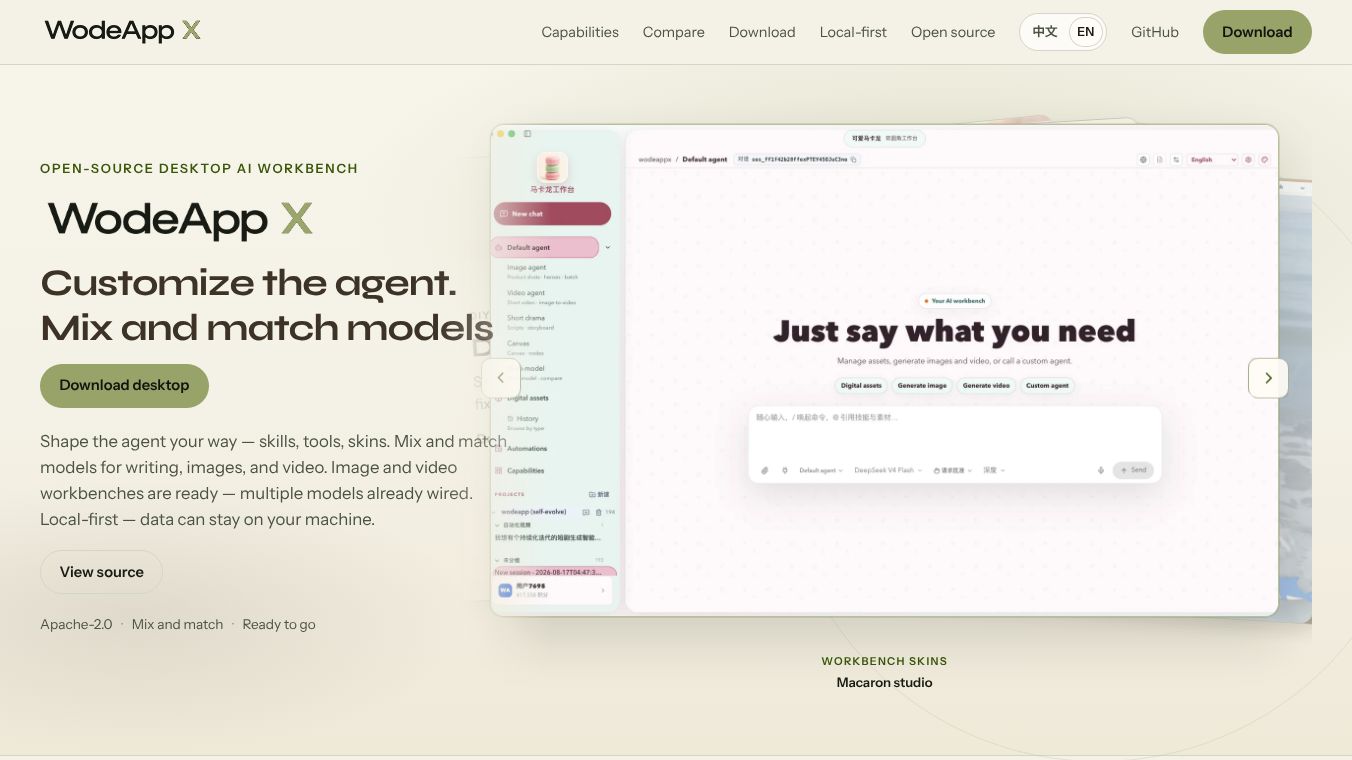The height and width of the screenshot is (760, 1352).
Task: Visit the GitHub link in the header
Action: pos(1155,32)
